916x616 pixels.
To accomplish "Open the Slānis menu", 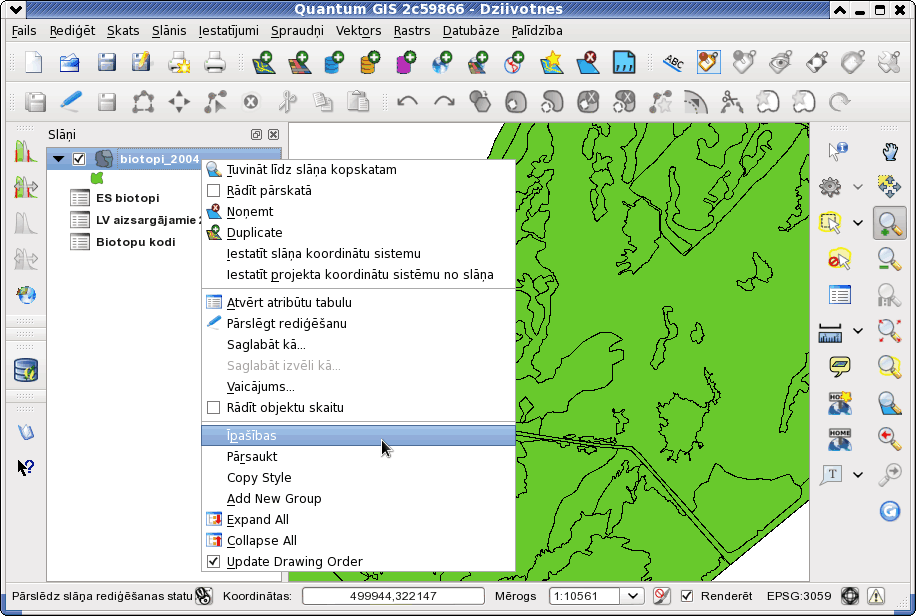I will (x=169, y=30).
